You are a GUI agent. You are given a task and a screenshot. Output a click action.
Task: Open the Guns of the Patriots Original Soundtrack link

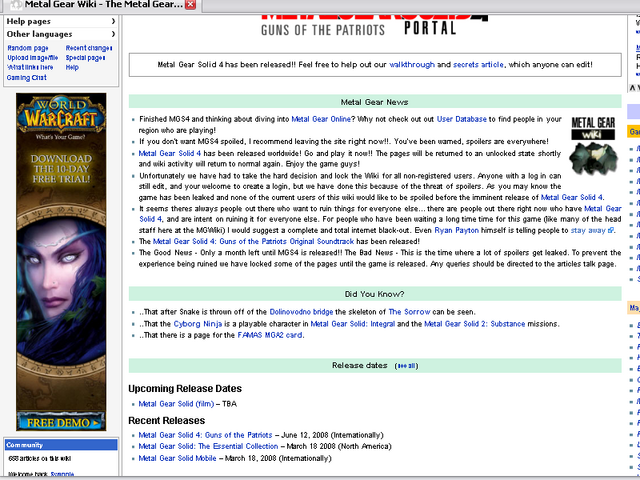click(x=253, y=241)
